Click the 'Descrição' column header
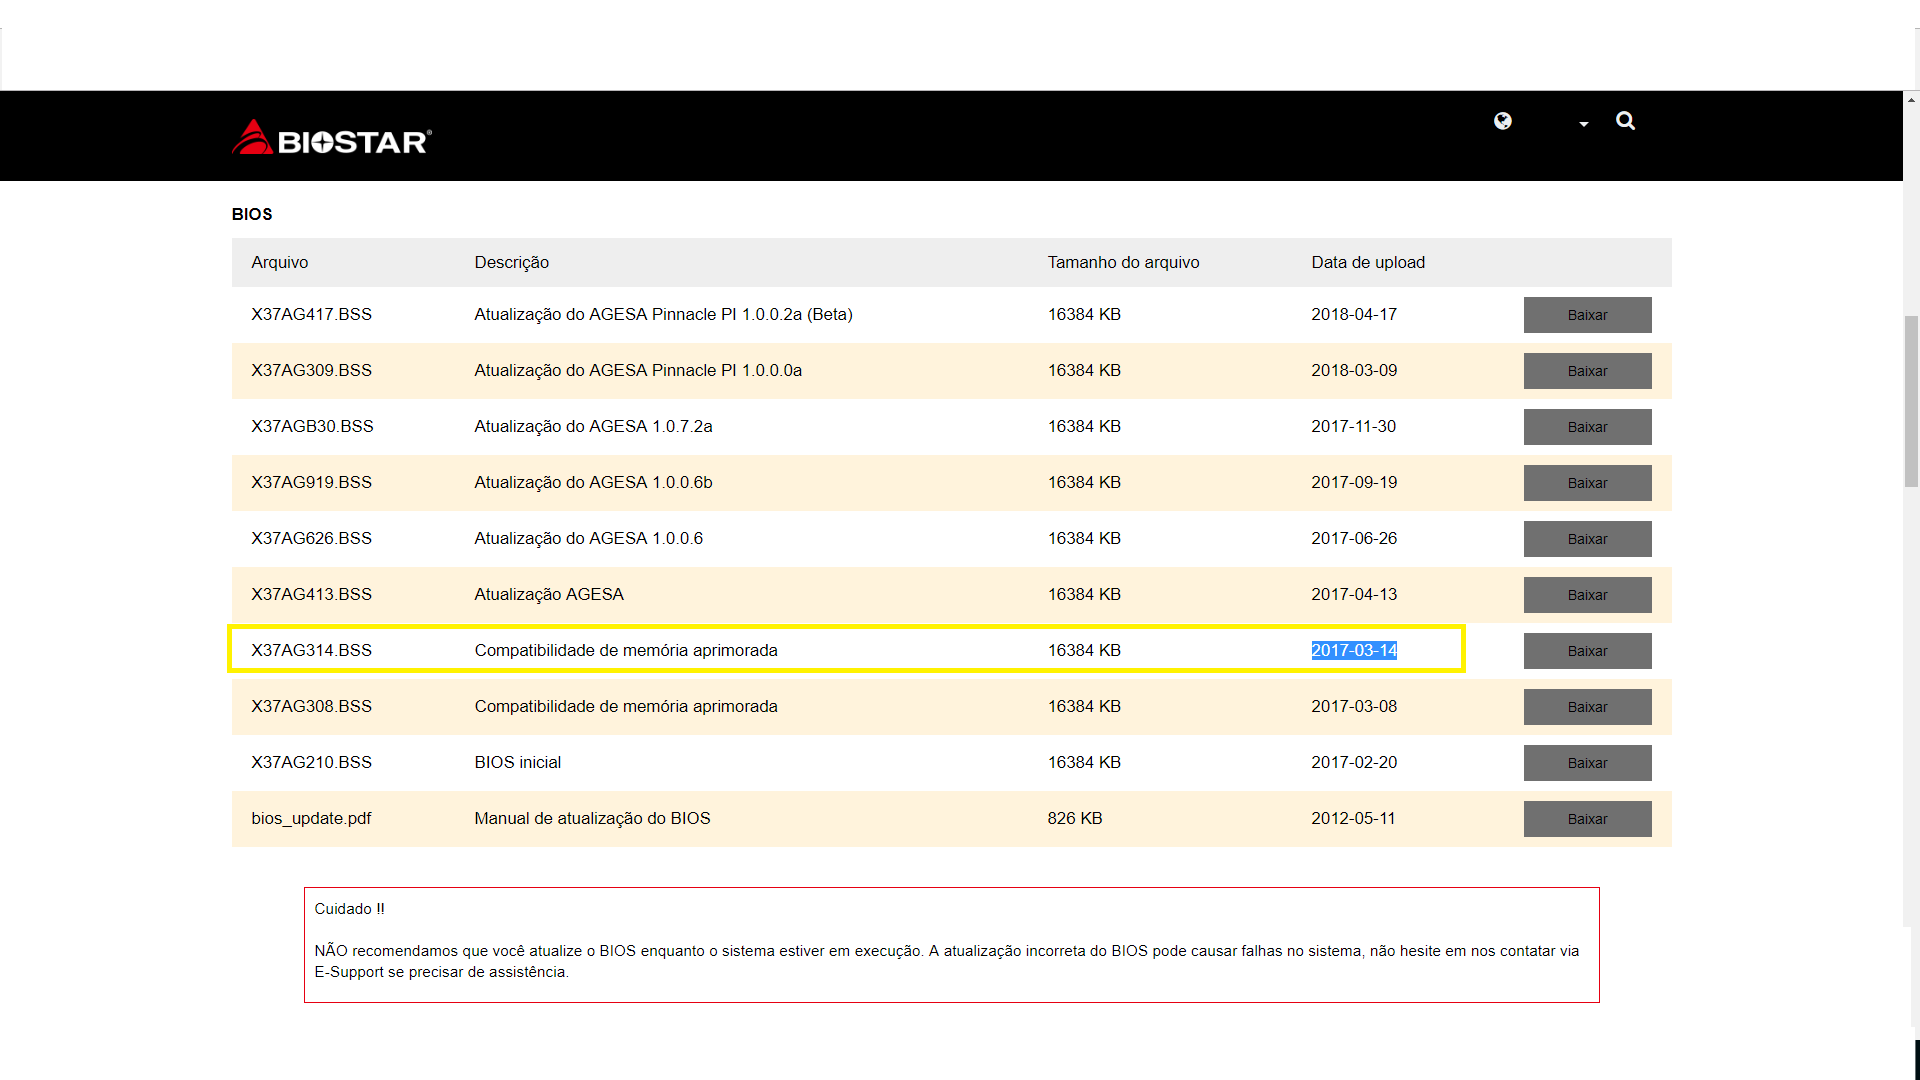 point(511,262)
